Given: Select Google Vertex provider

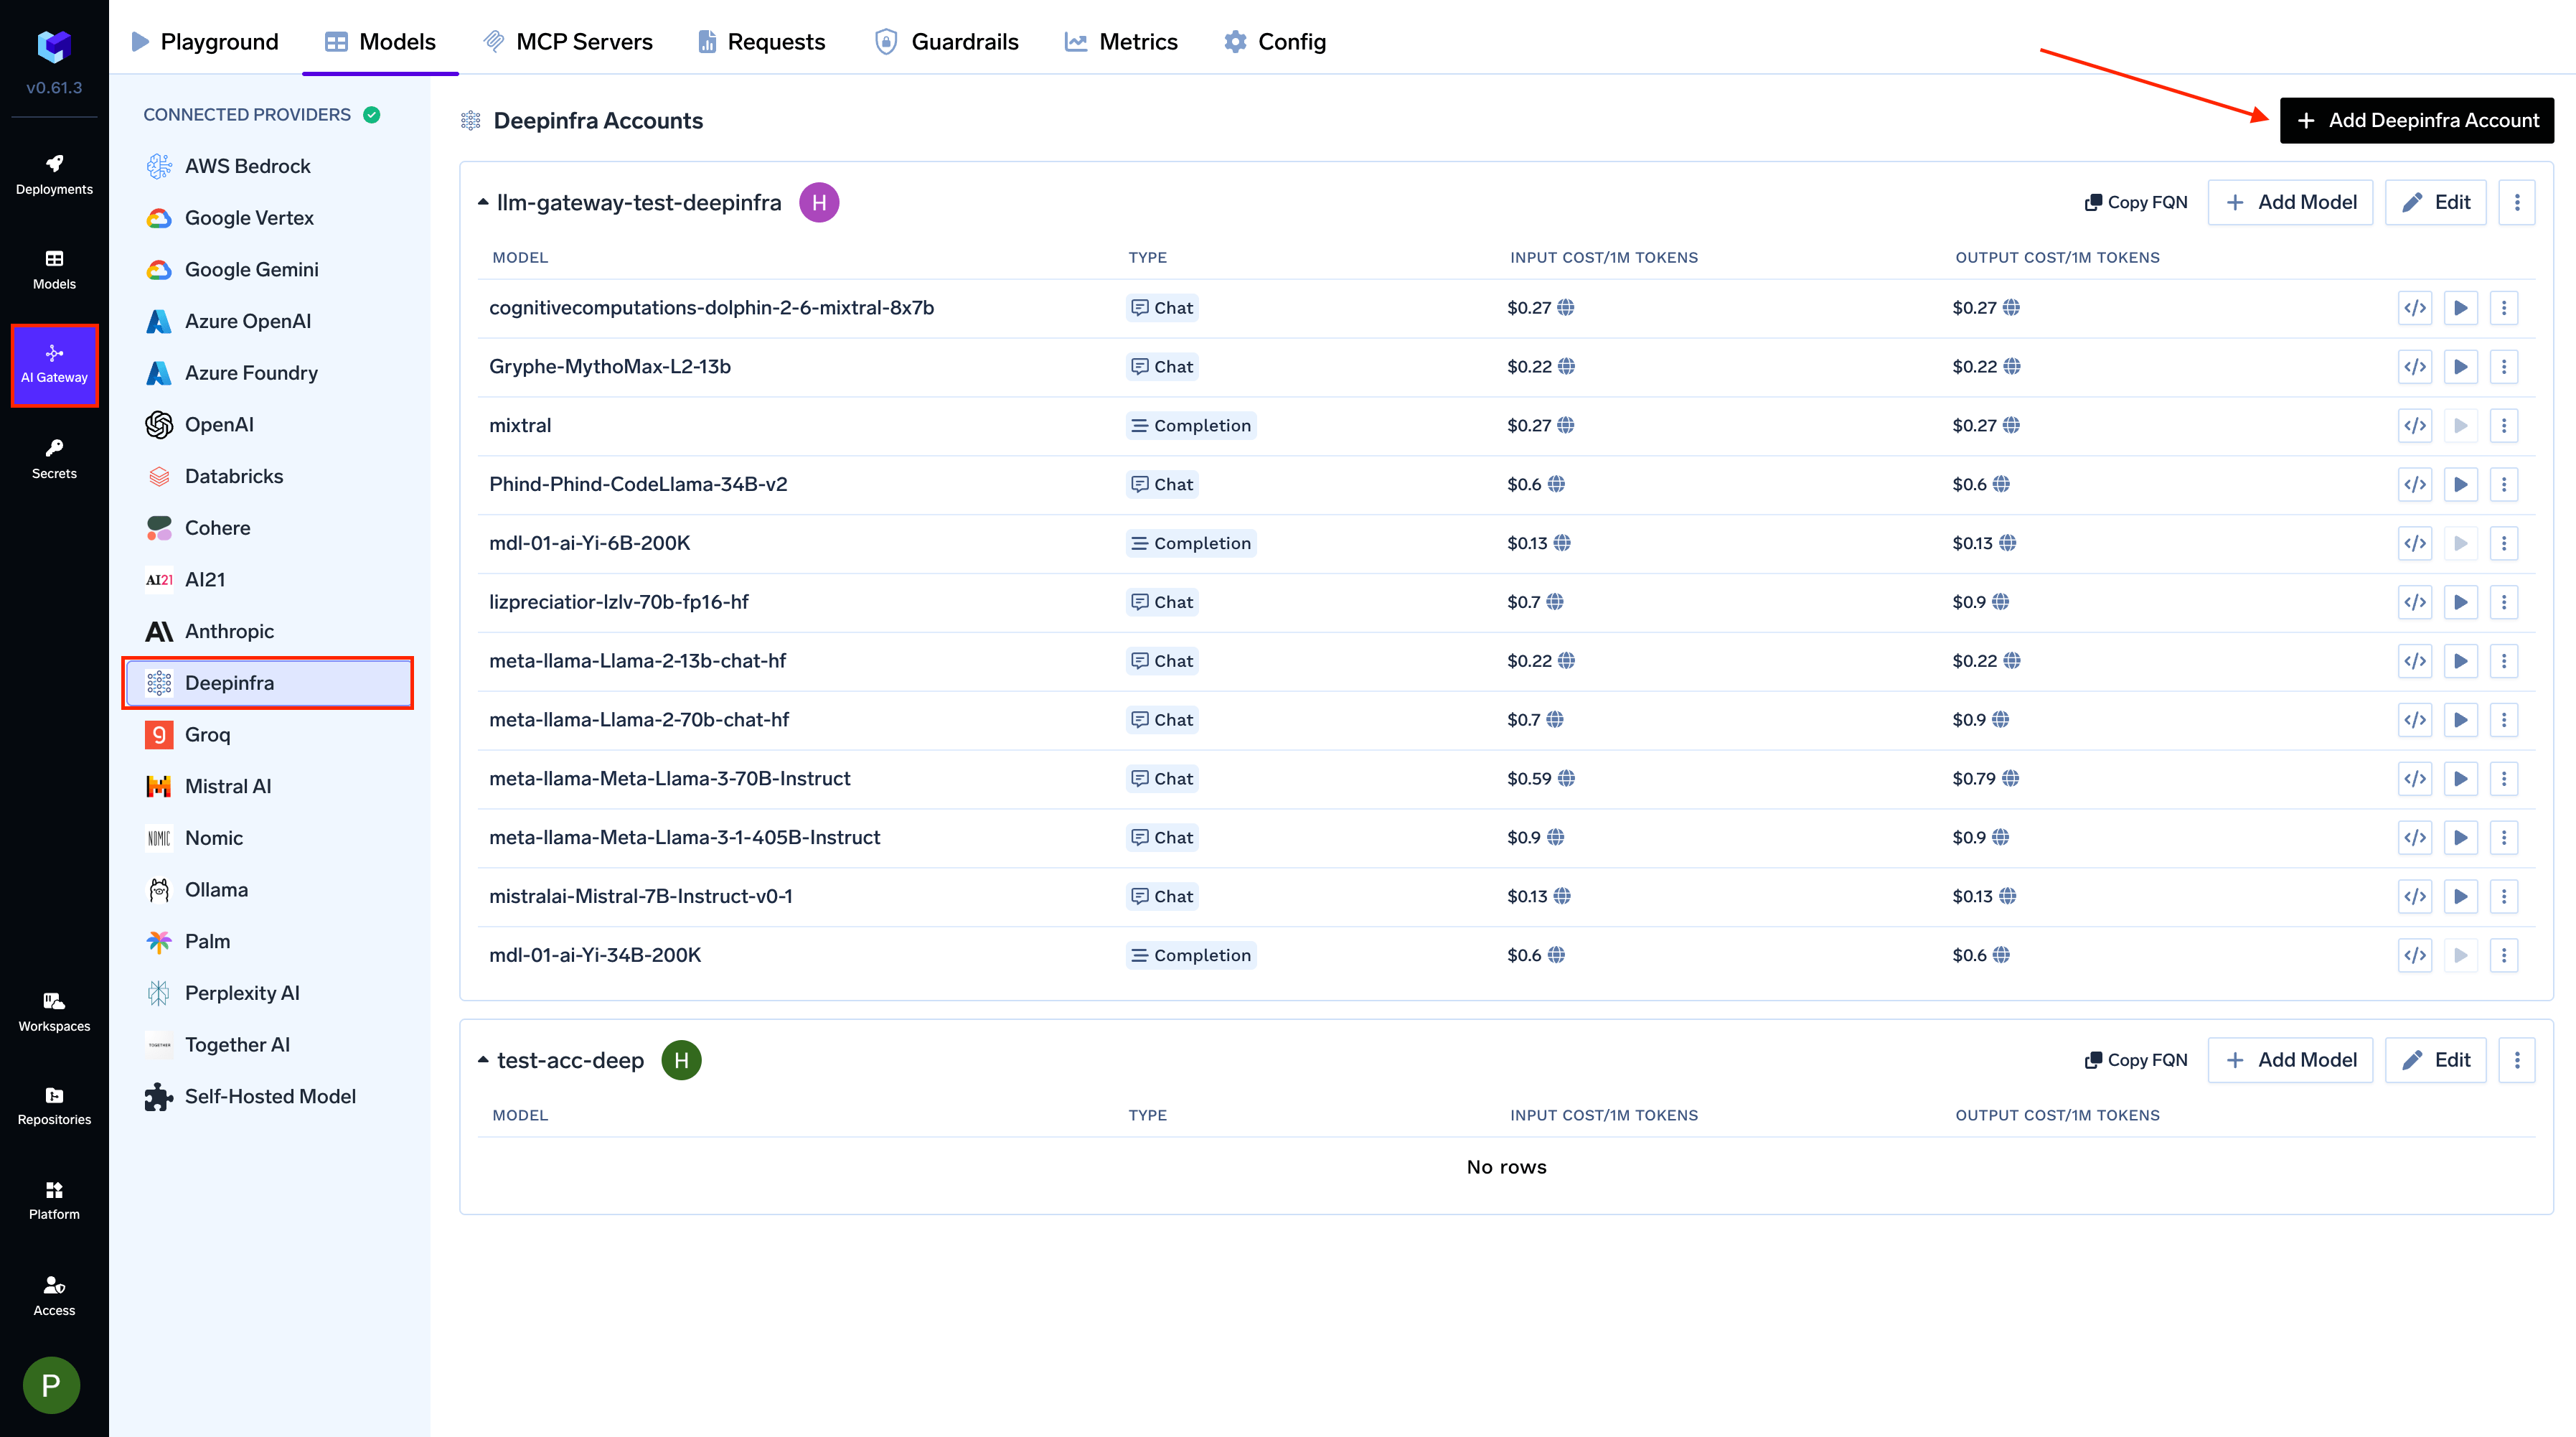Looking at the screenshot, I should pyautogui.click(x=269, y=218).
